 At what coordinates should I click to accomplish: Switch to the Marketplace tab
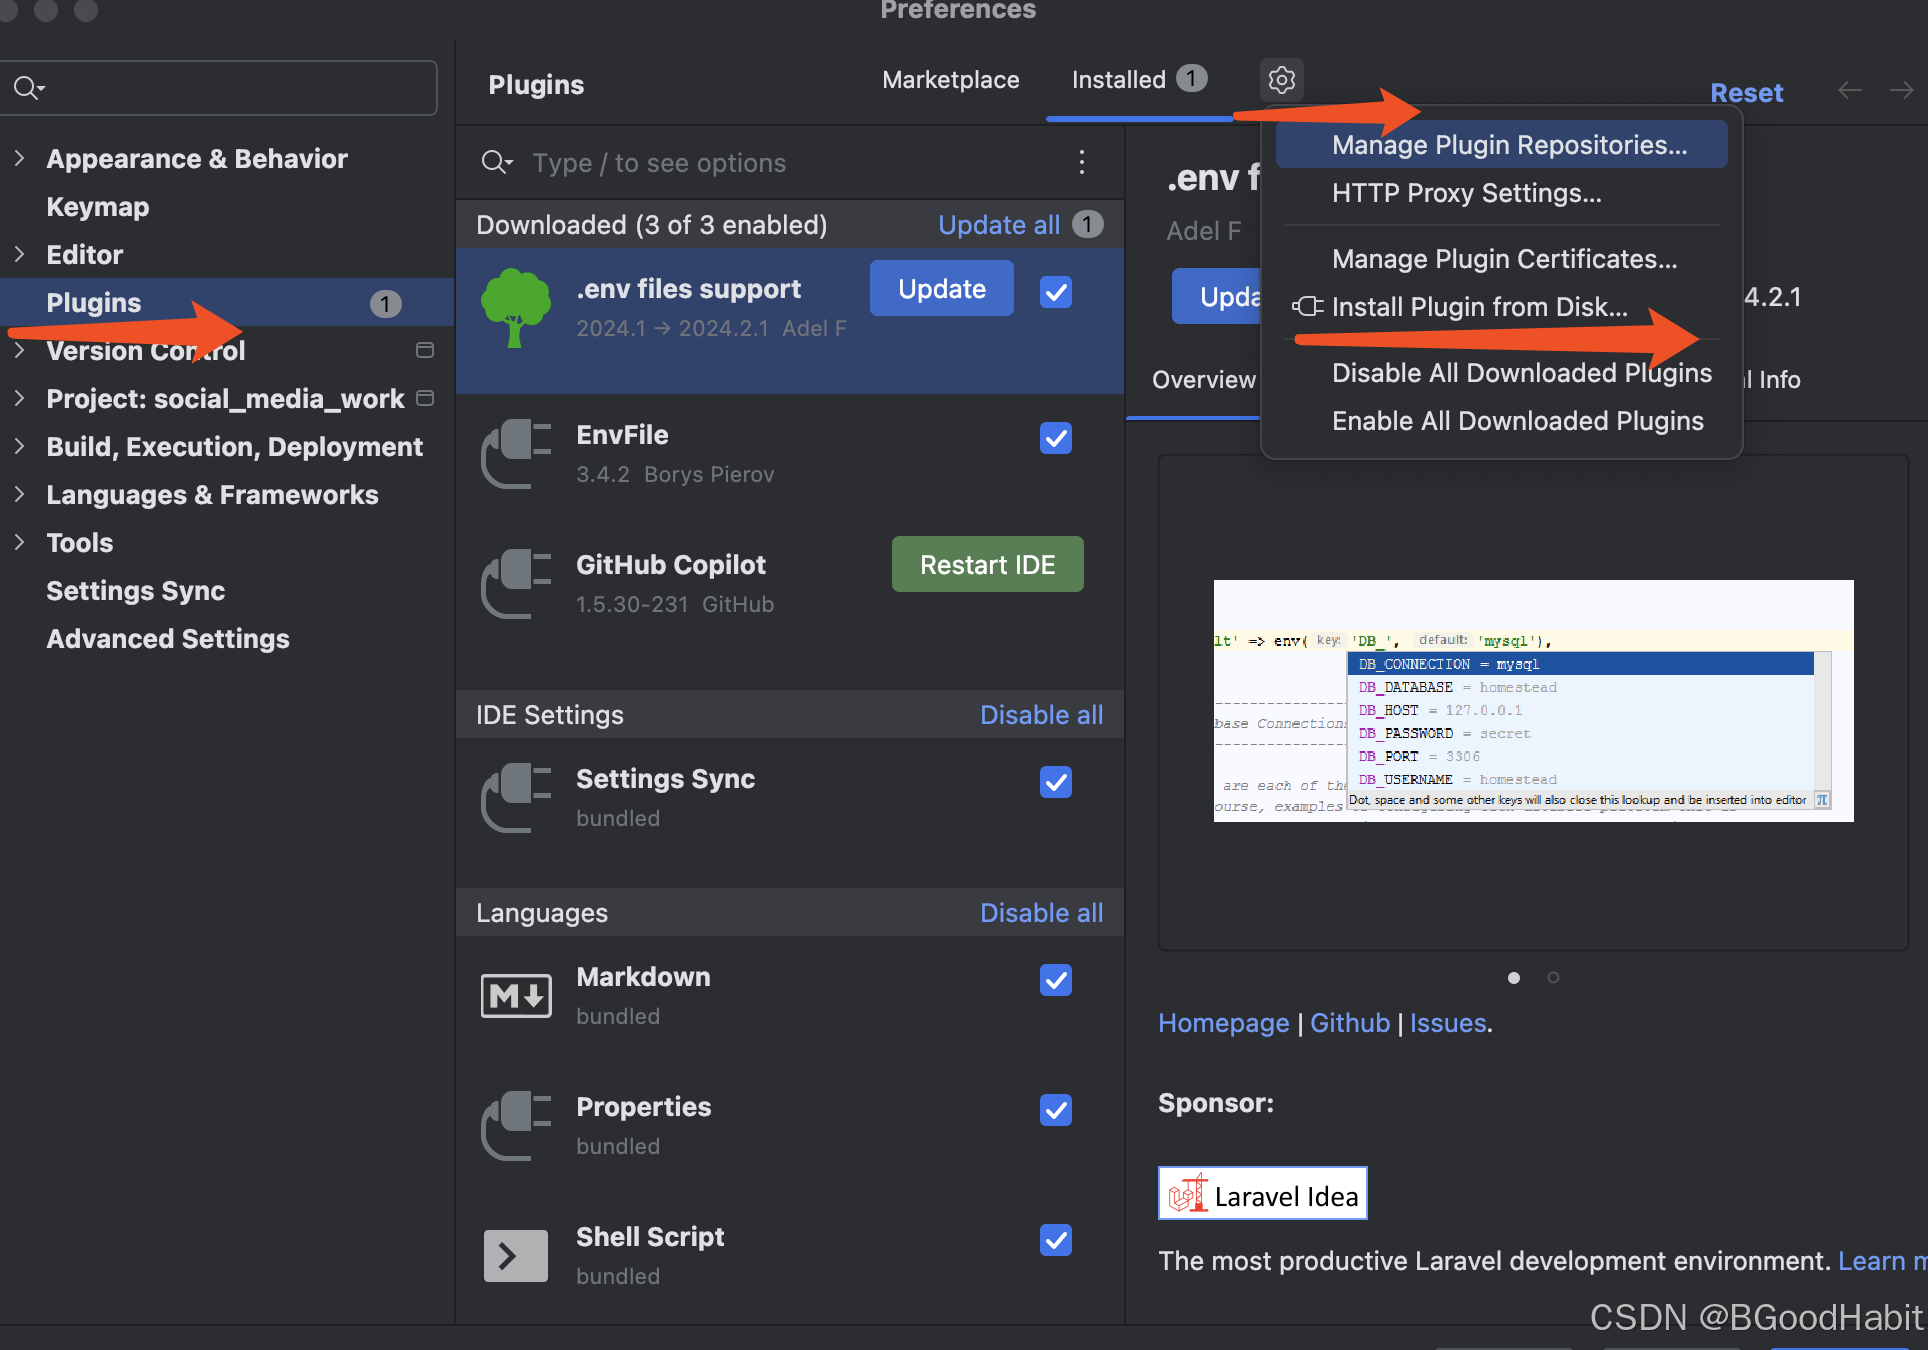tap(950, 79)
